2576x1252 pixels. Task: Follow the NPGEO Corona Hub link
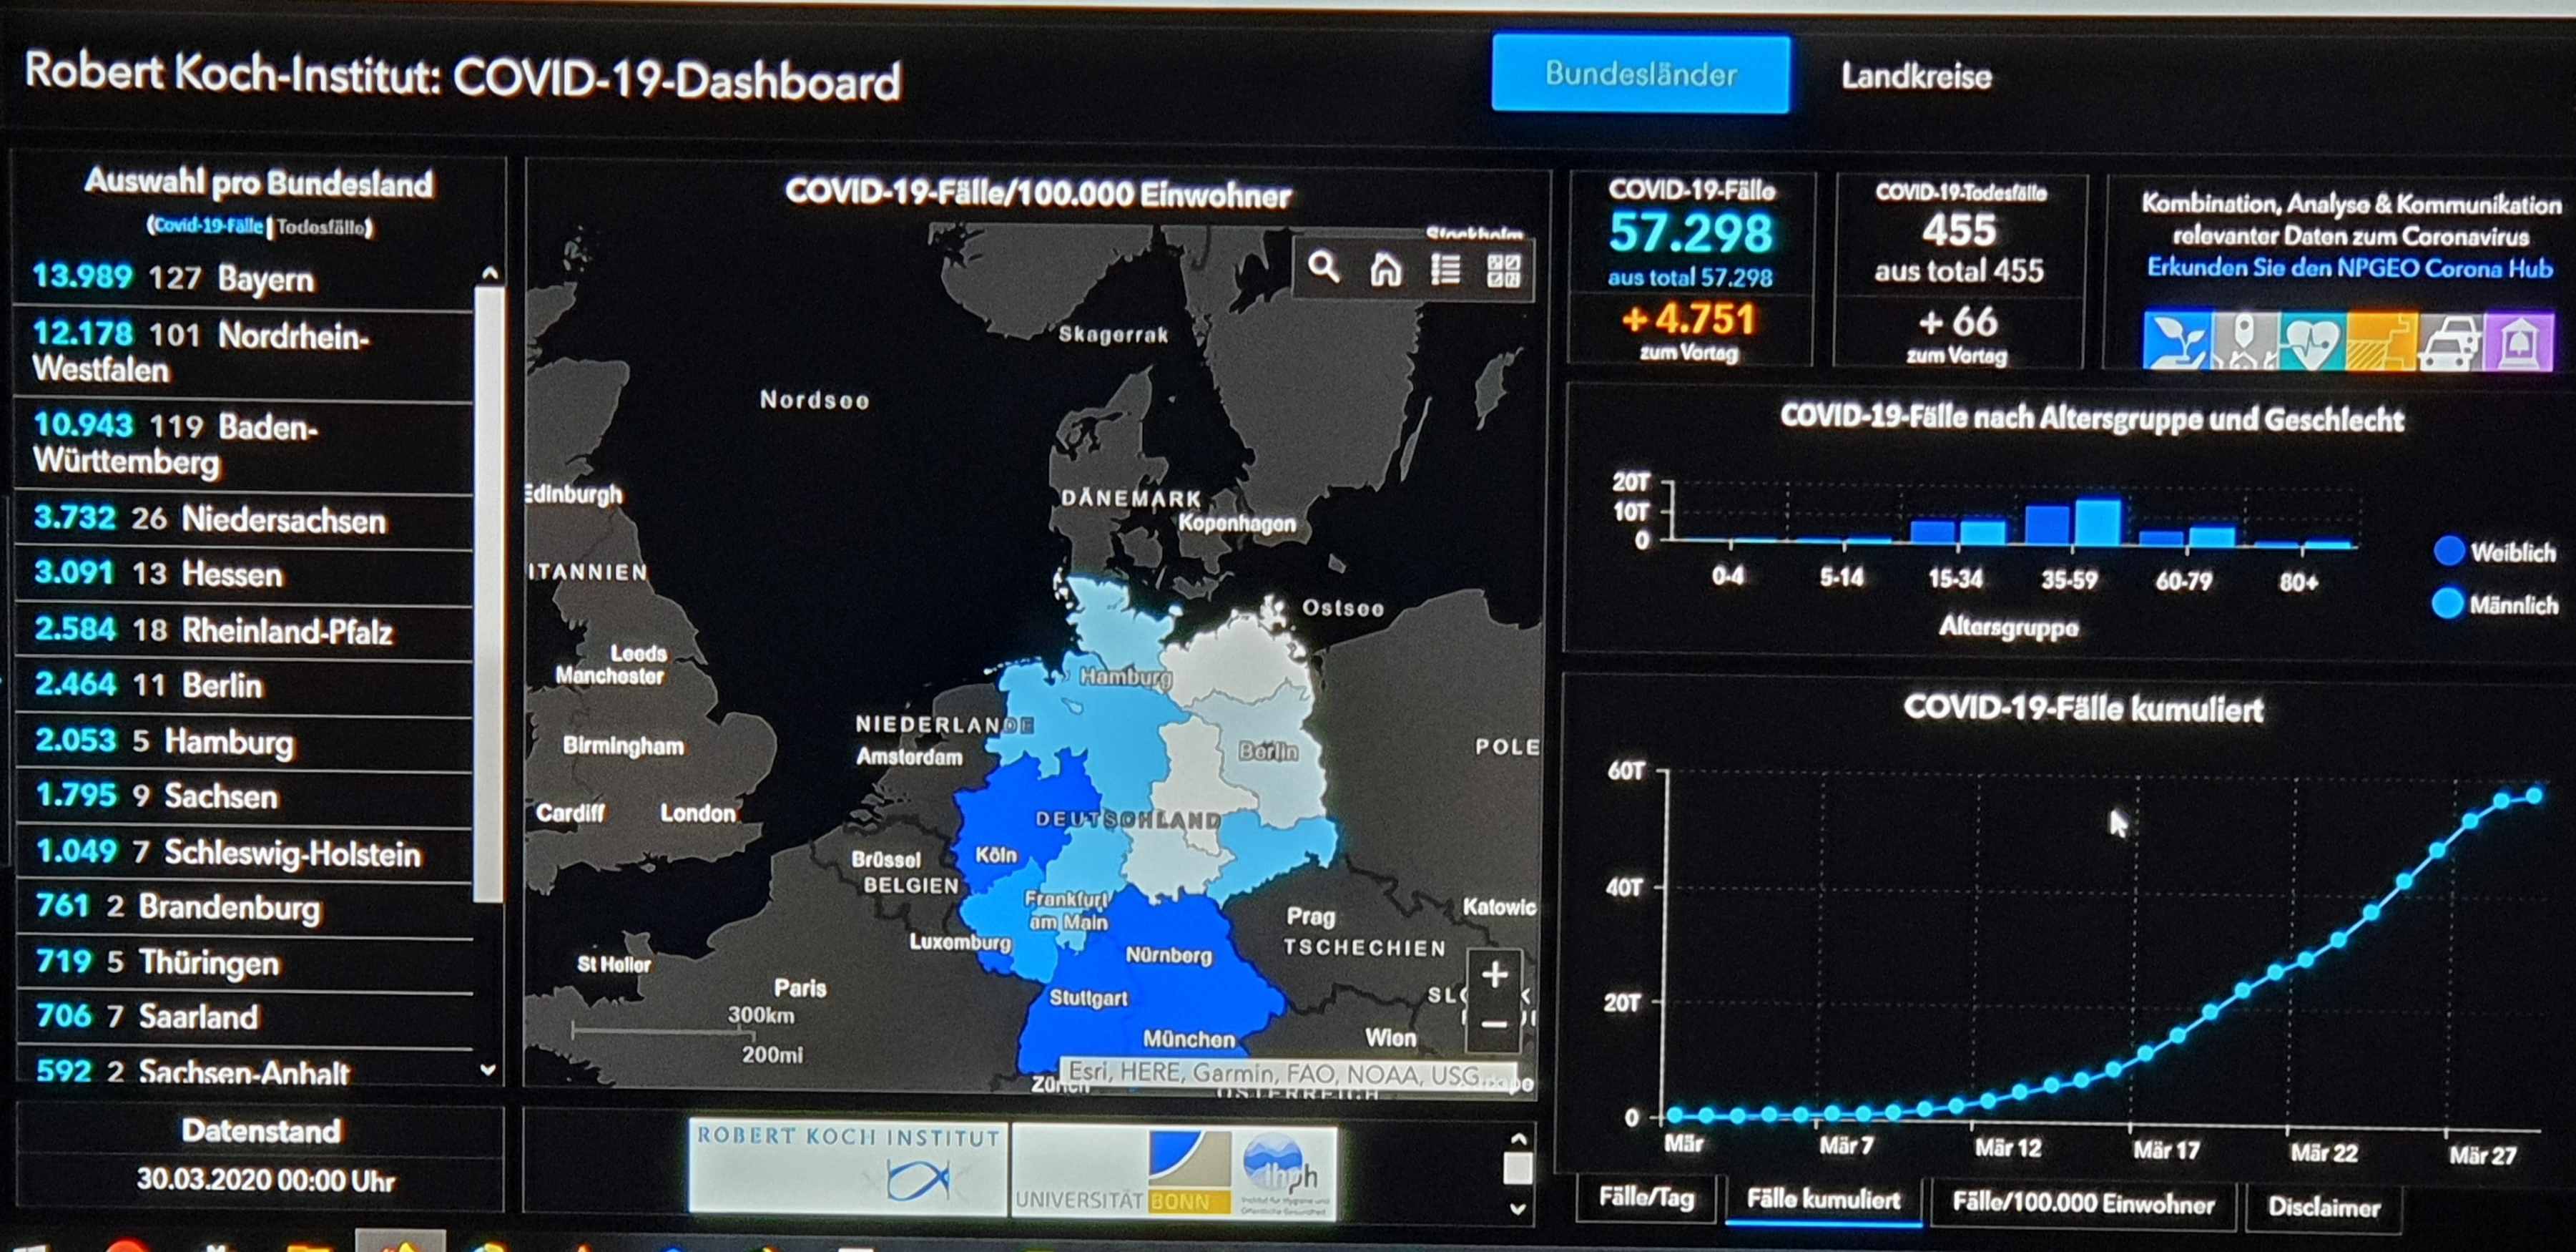[2349, 268]
